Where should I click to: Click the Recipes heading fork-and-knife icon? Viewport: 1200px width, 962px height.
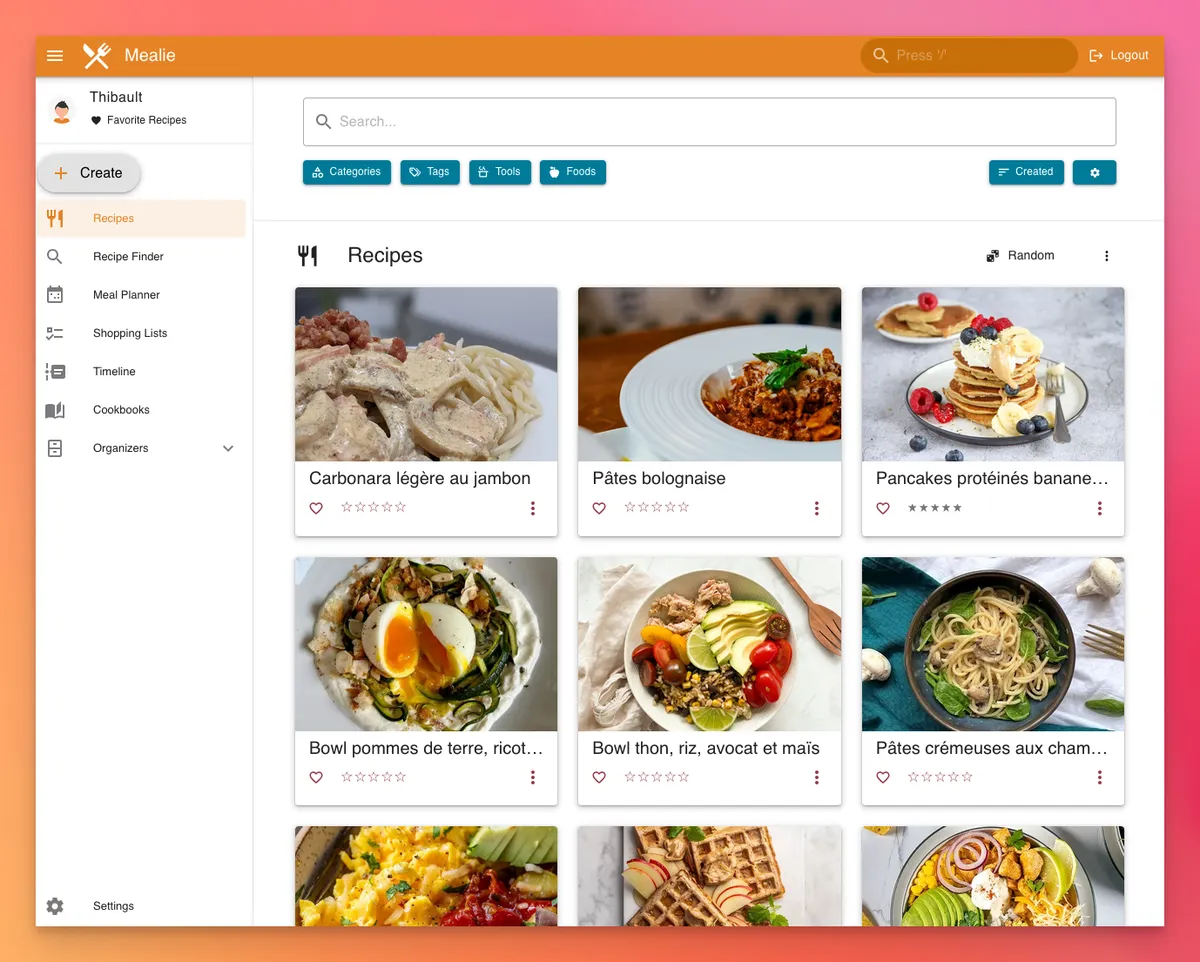coord(308,256)
